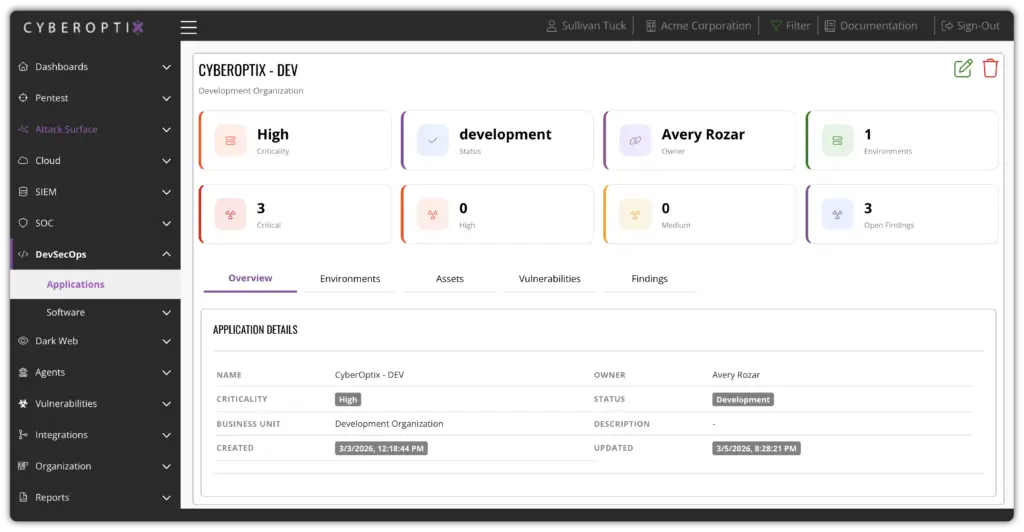Click the Owner card link icon
Screen dimensions: 1024x532
click(635, 141)
